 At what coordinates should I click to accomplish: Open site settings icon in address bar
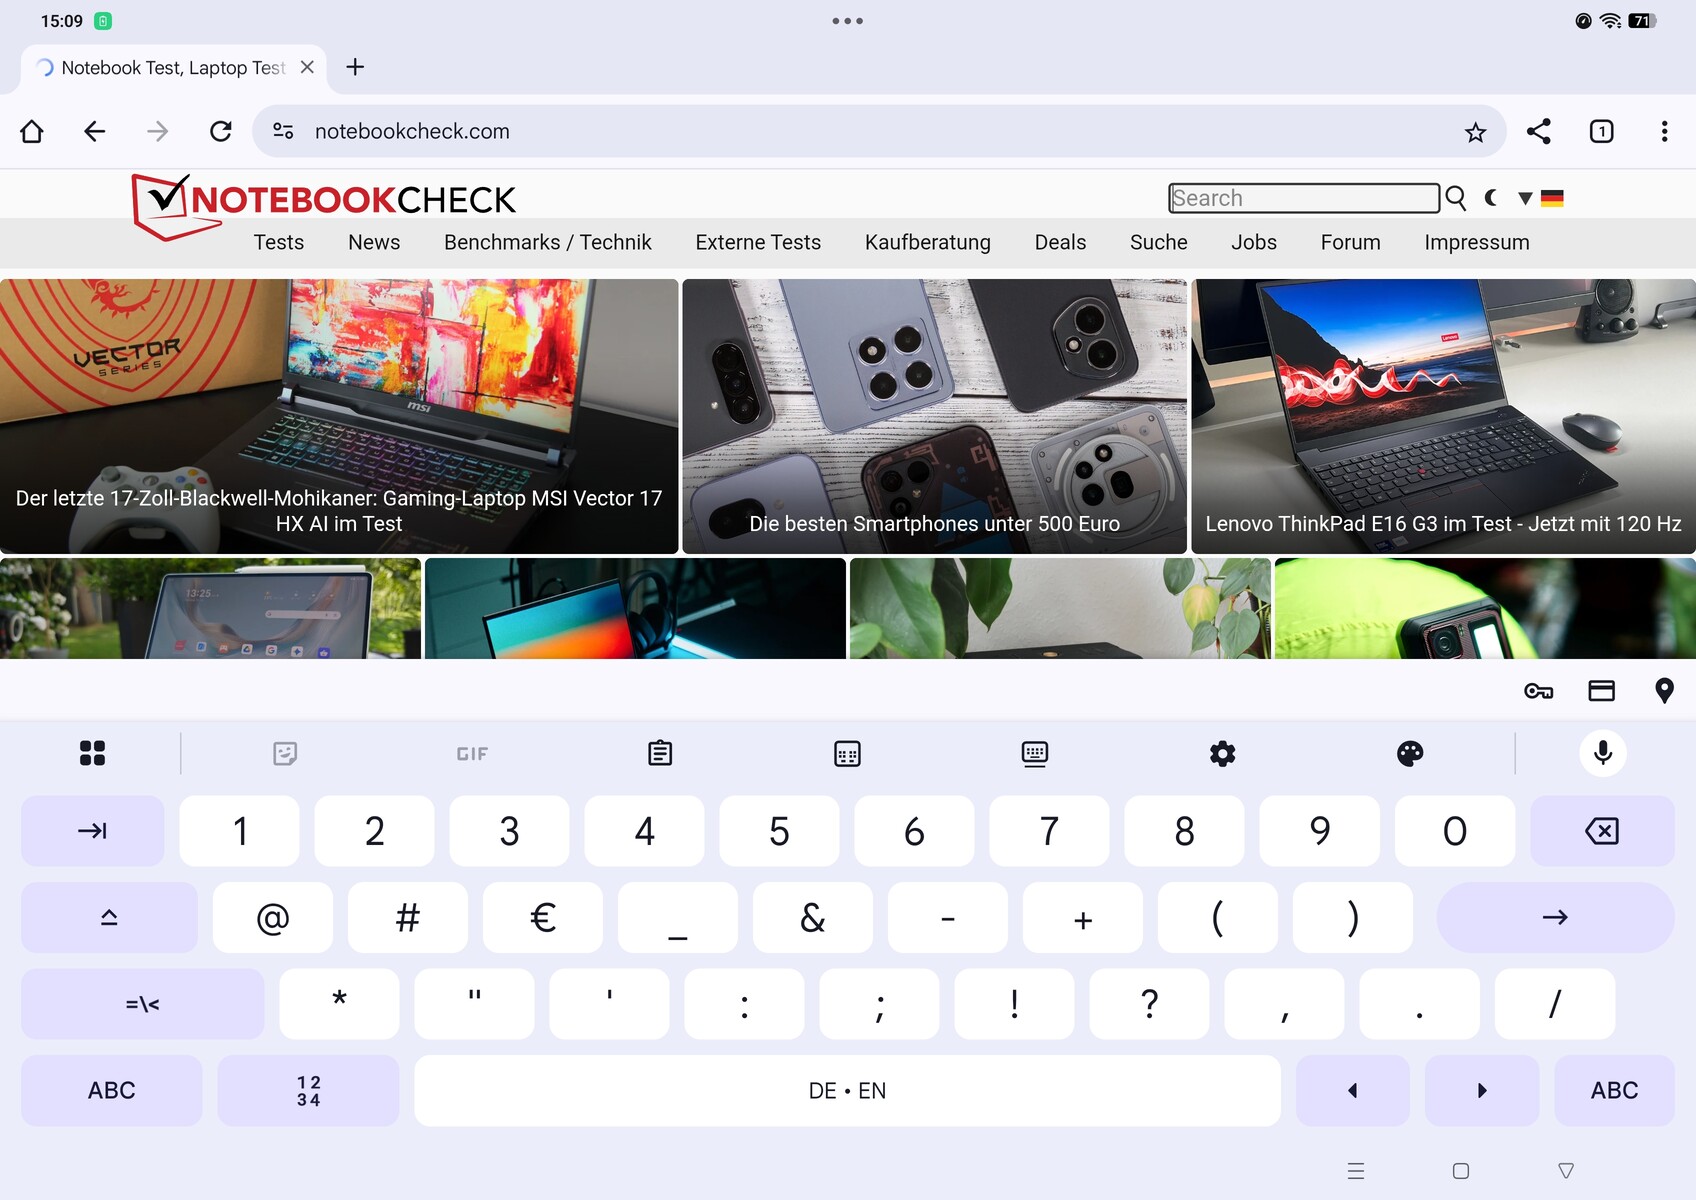coord(284,131)
